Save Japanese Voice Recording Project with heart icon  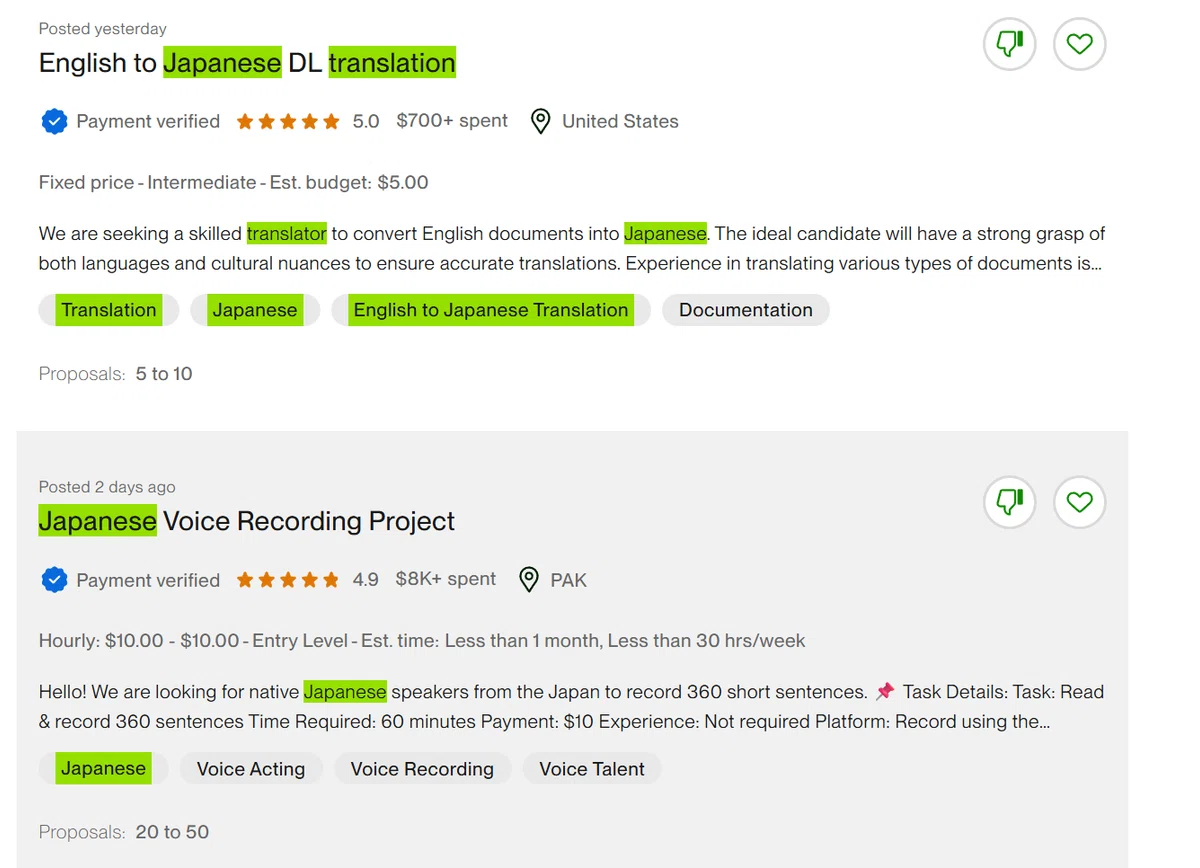coord(1079,502)
